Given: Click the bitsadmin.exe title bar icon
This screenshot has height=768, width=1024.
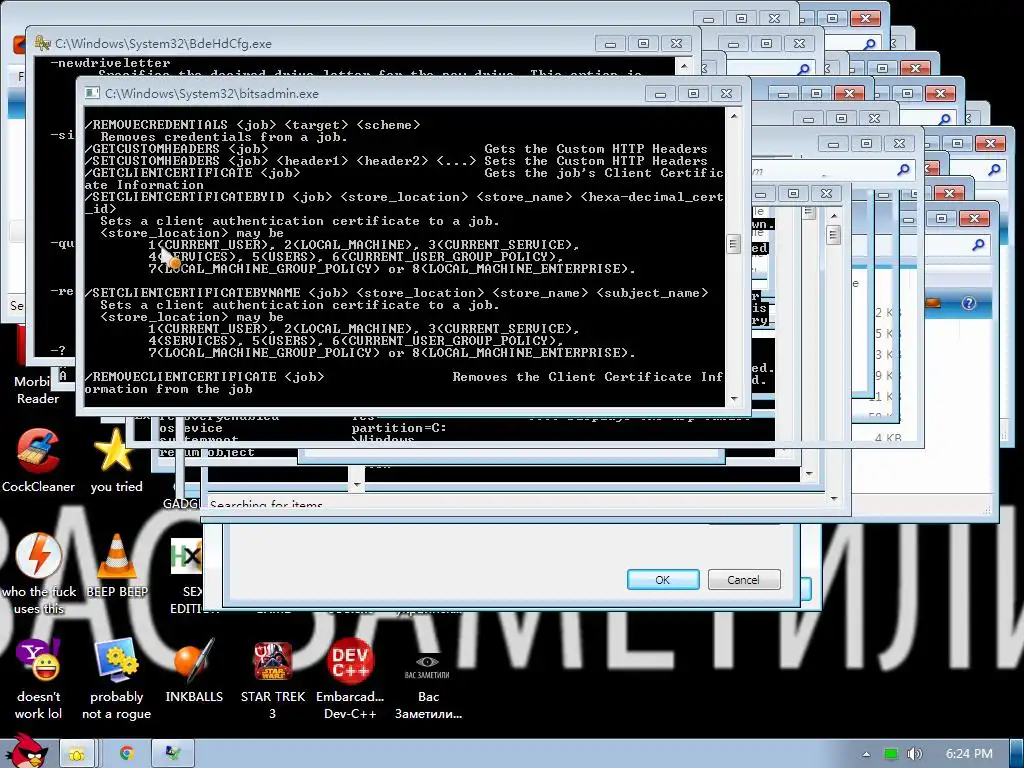Looking at the screenshot, I should 93,93.
